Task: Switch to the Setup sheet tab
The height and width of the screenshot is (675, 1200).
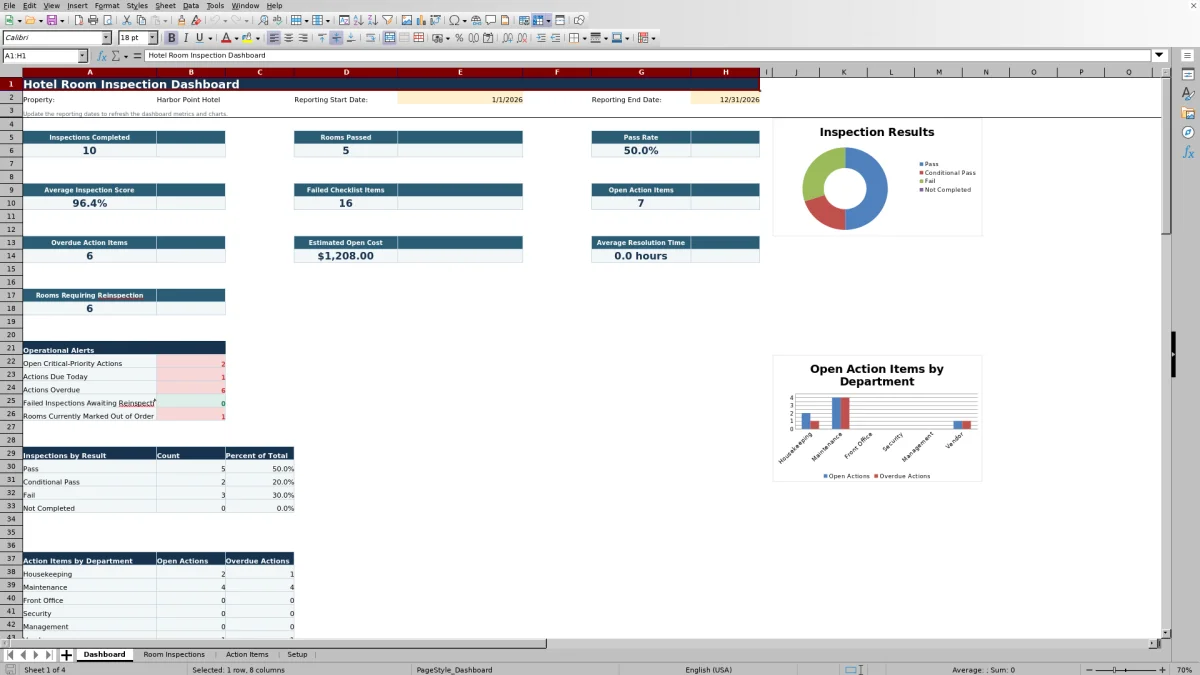Action: tap(297, 655)
